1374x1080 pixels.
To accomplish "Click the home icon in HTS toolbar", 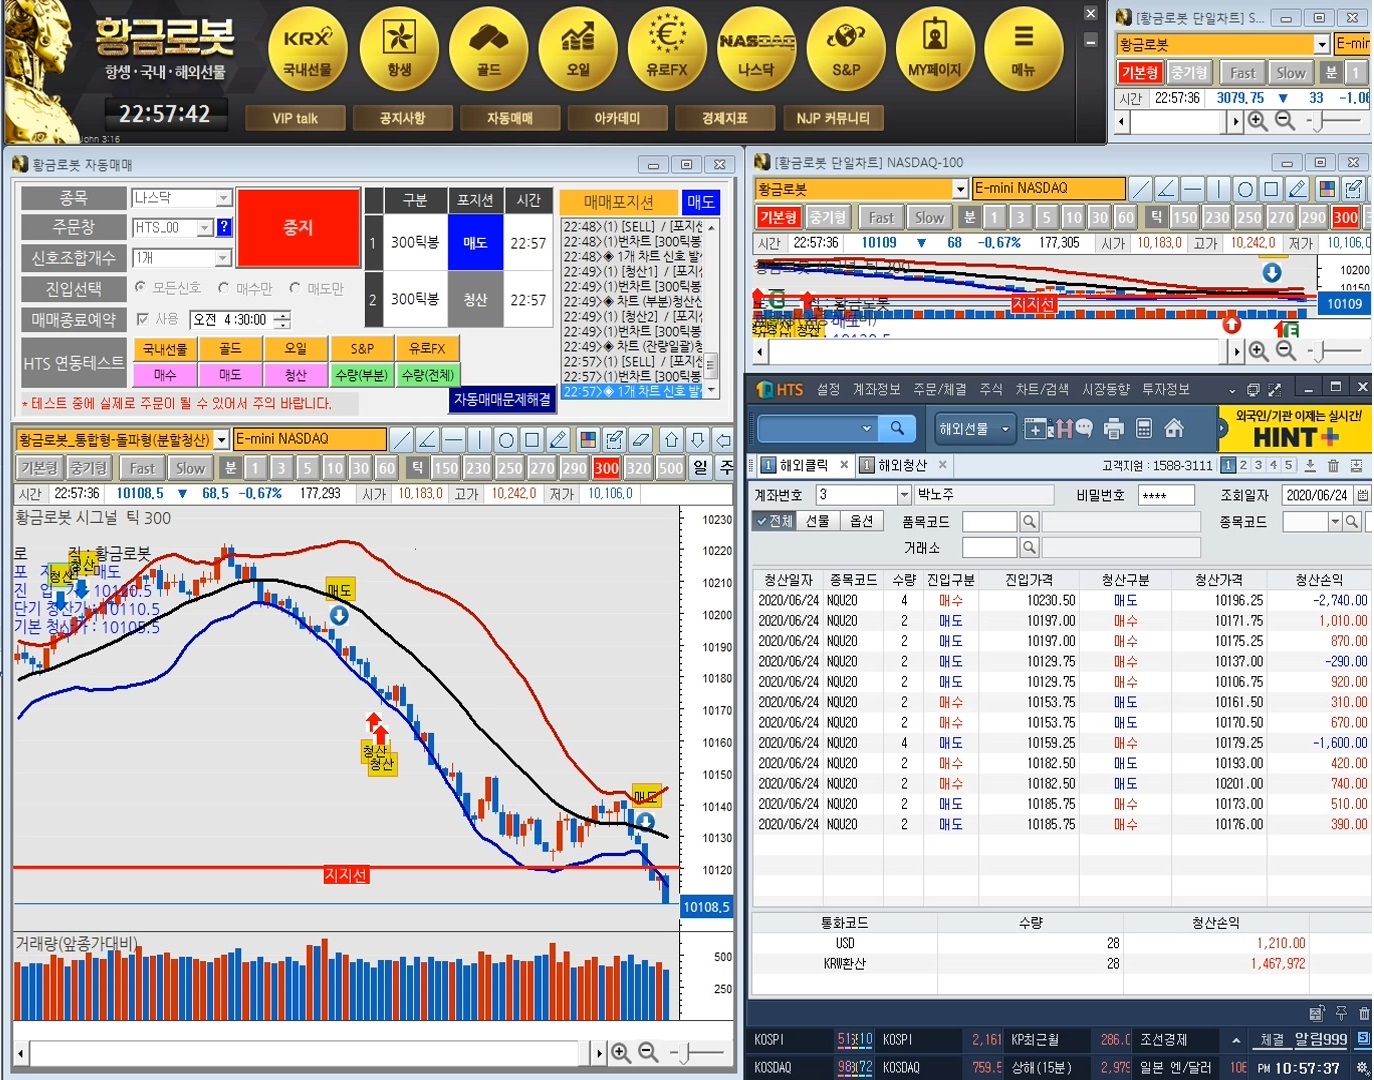I will pos(1174,429).
